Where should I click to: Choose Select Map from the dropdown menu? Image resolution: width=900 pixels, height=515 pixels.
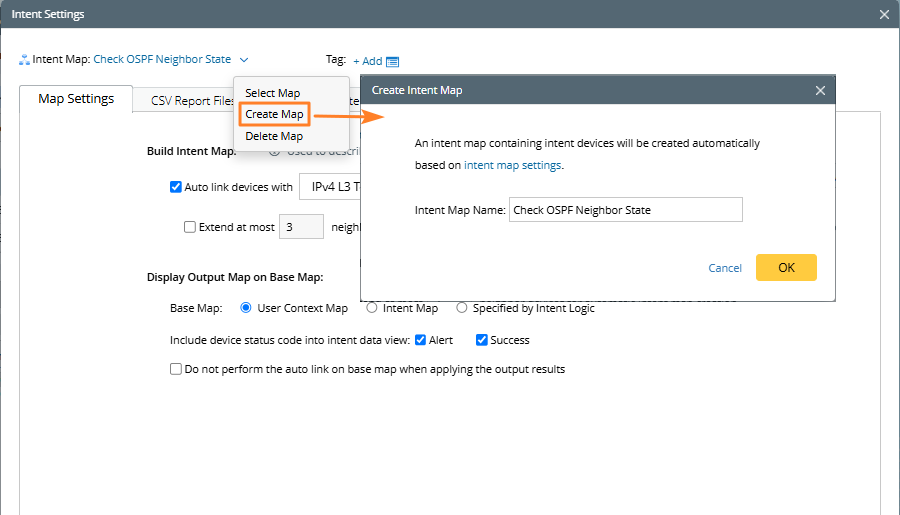[272, 93]
